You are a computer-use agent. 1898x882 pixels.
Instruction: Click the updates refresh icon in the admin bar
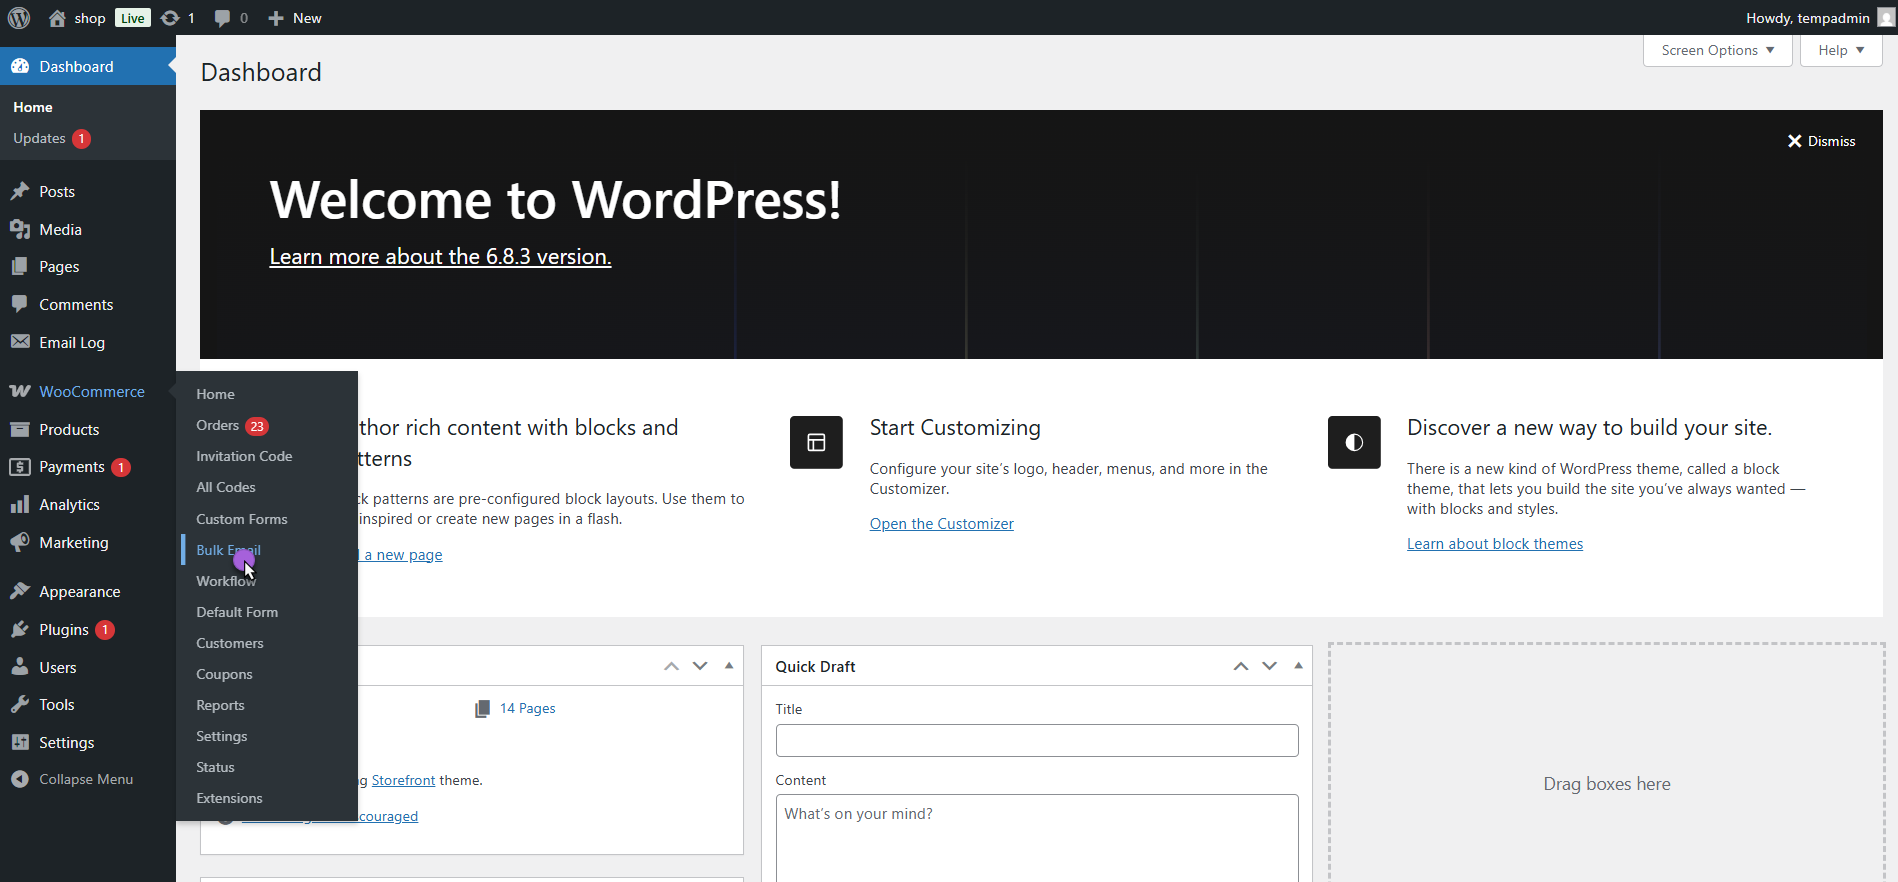click(170, 18)
